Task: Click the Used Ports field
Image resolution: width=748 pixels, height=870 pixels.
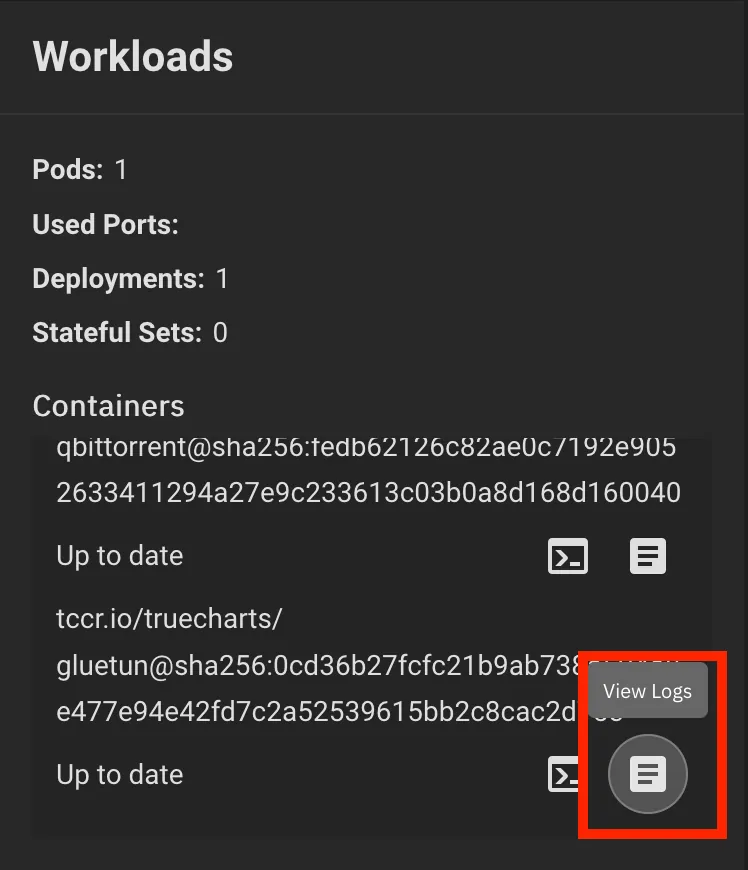Action: click(x=105, y=225)
